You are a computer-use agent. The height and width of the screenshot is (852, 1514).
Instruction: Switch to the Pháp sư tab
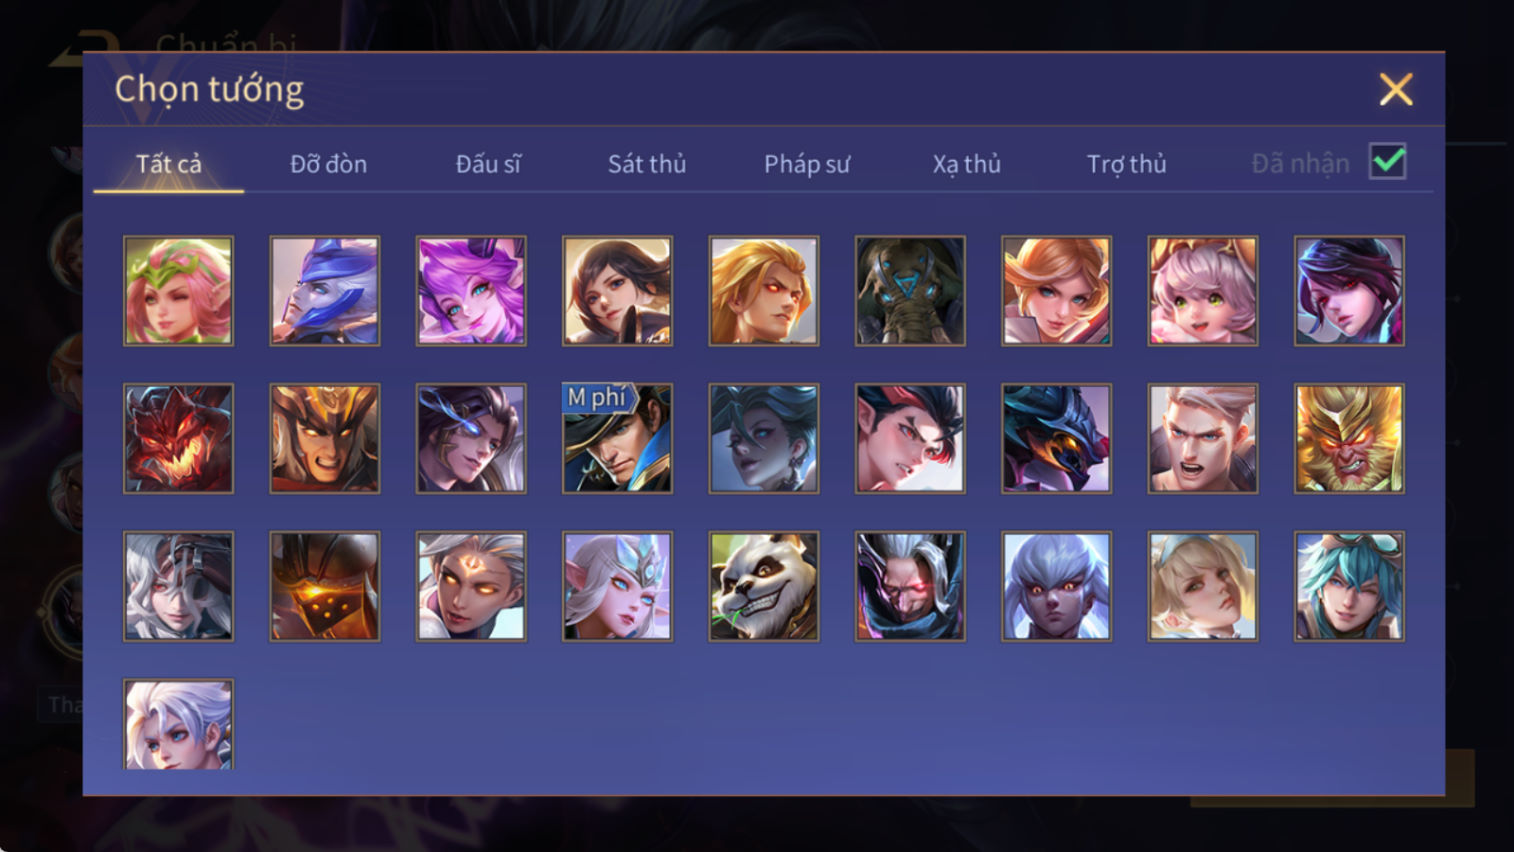pyautogui.click(x=807, y=164)
